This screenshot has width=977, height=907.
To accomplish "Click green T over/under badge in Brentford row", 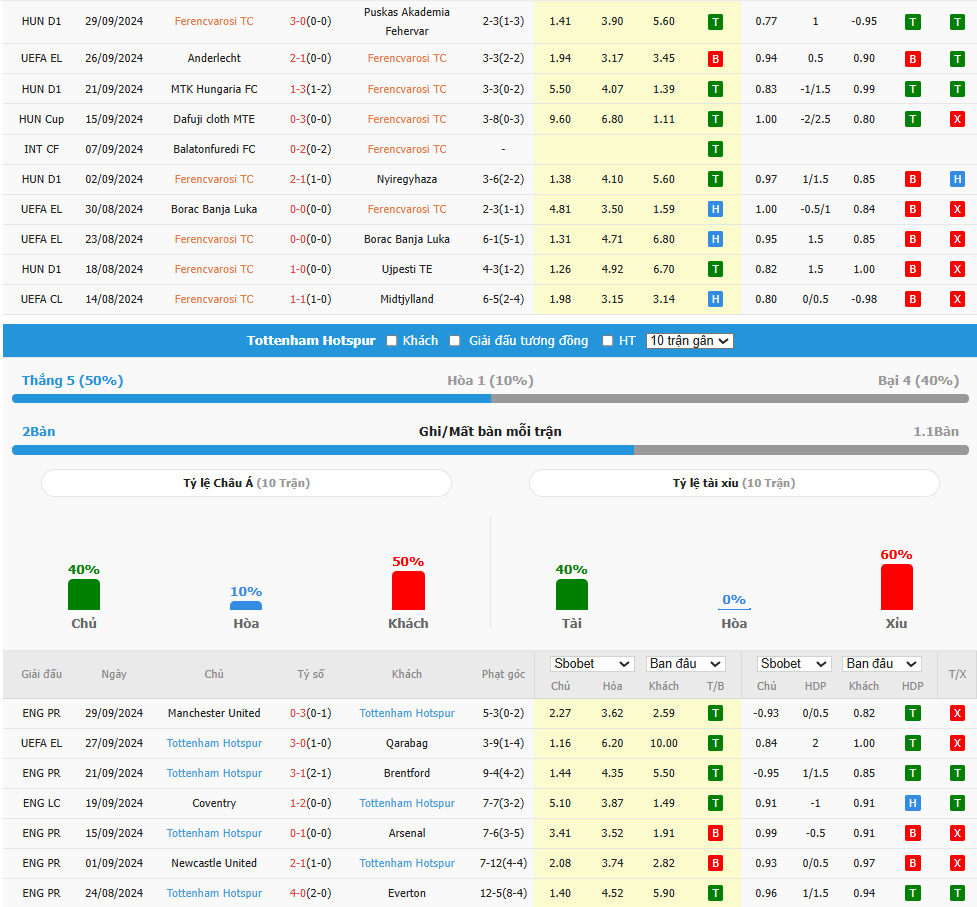I will 958,773.
